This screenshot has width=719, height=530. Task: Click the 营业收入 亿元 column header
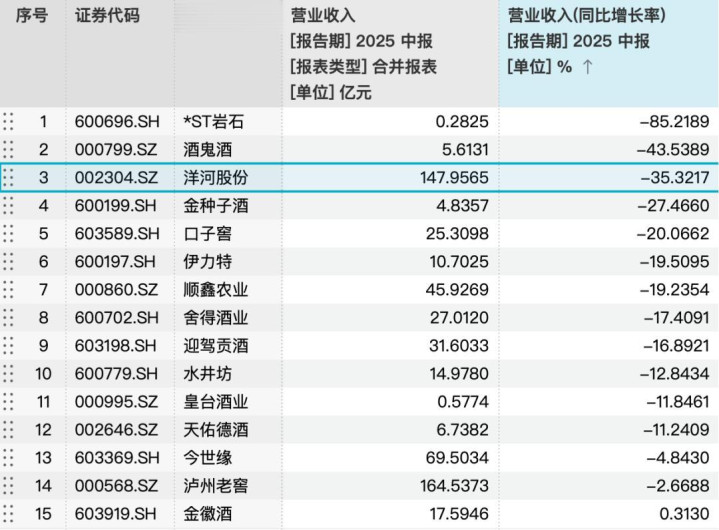point(390,54)
